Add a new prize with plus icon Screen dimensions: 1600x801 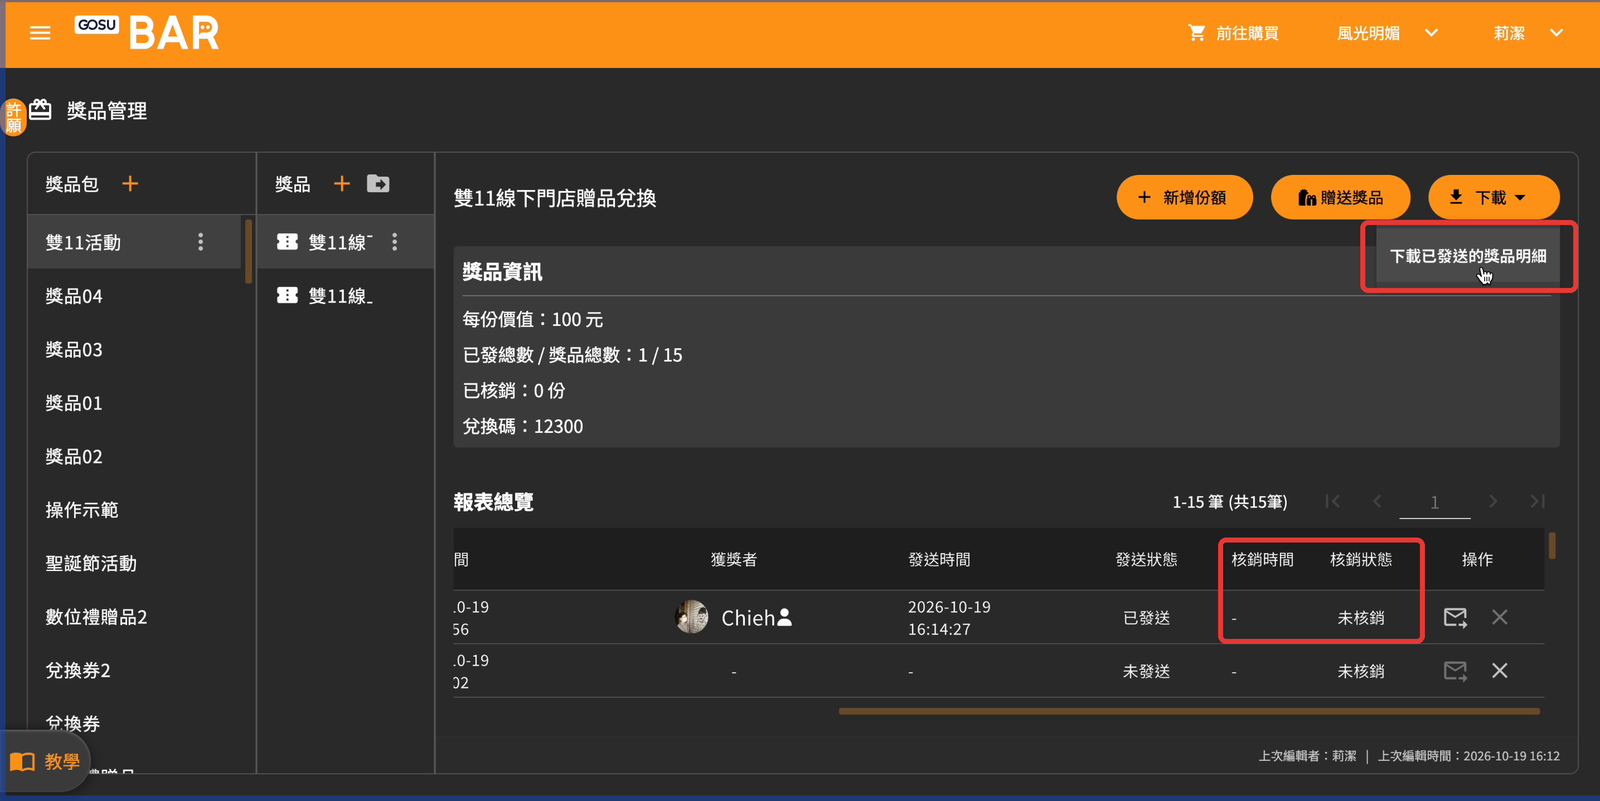click(x=342, y=184)
